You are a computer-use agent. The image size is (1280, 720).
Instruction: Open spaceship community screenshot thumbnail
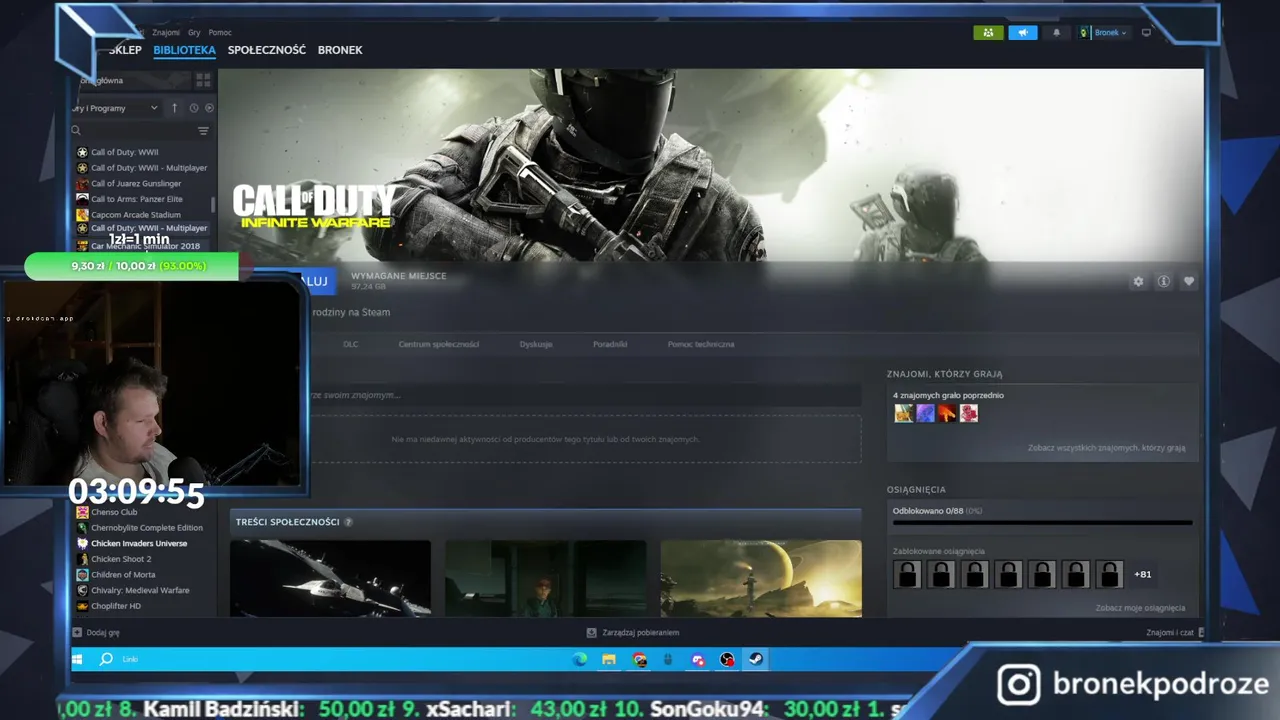coord(330,578)
